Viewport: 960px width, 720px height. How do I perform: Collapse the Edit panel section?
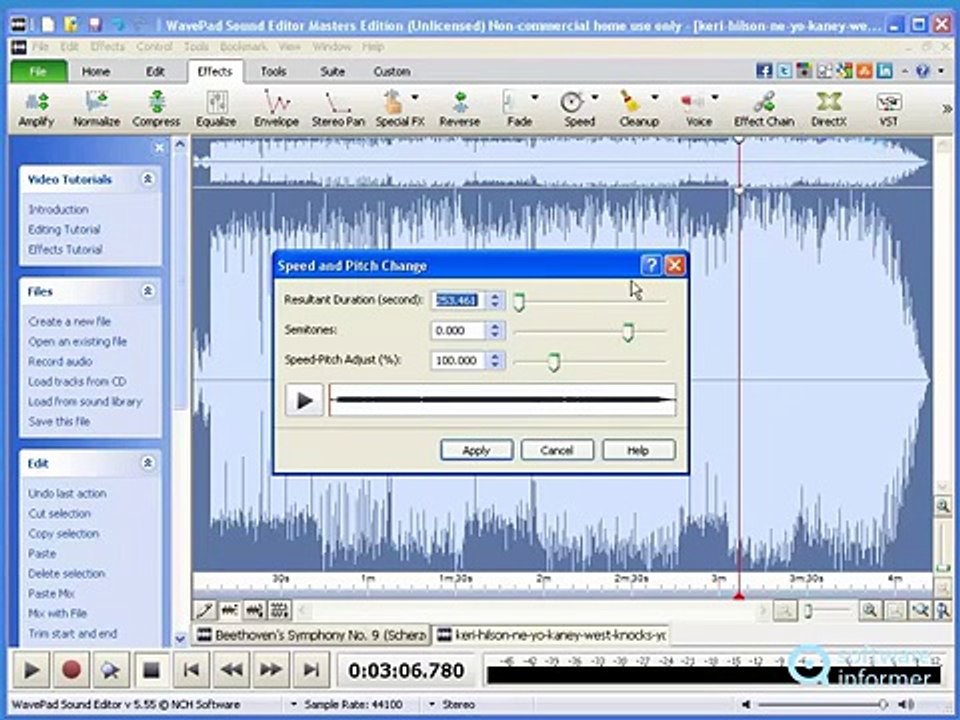coord(148,463)
